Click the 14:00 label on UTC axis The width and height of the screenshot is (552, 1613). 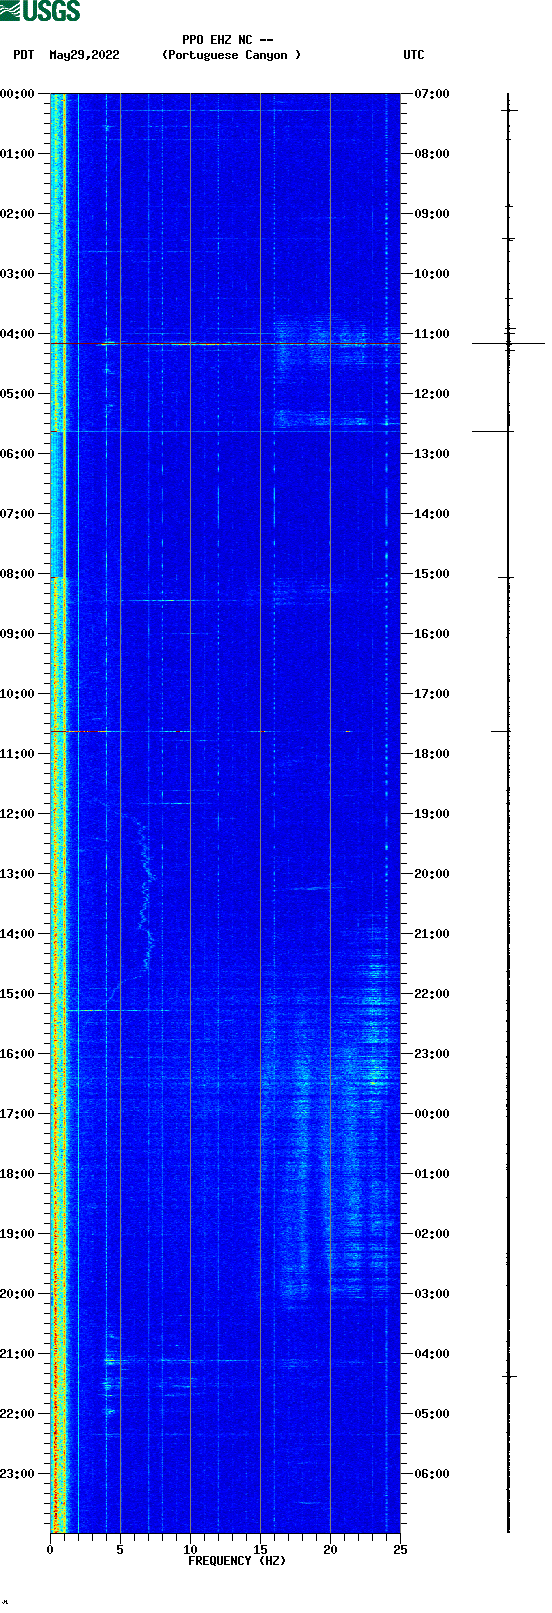click(x=431, y=514)
